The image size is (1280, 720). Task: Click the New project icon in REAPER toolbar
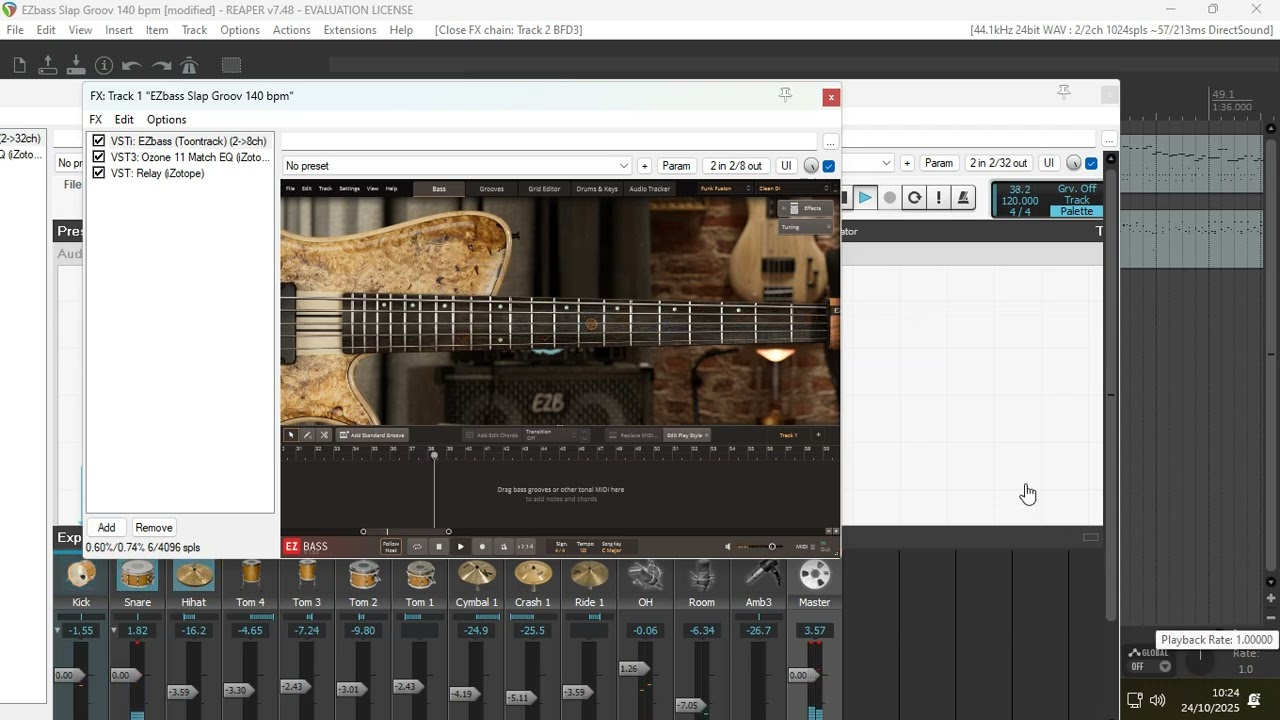coord(20,66)
